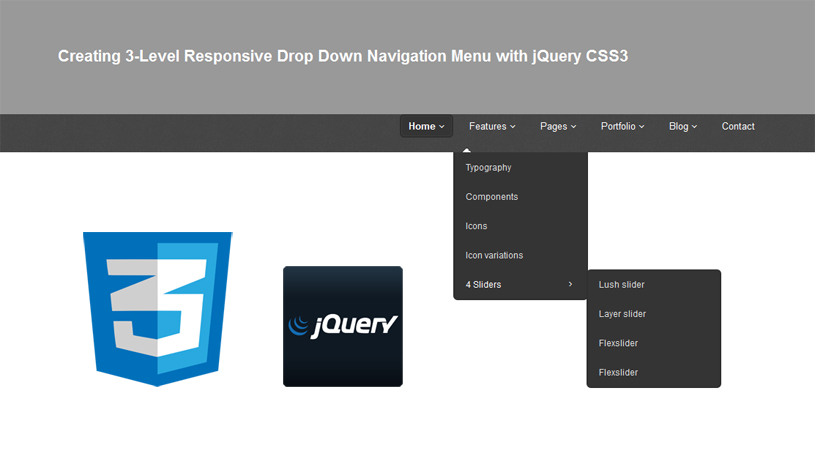
Task: Expand the Features dropdown menu
Action: tap(492, 126)
